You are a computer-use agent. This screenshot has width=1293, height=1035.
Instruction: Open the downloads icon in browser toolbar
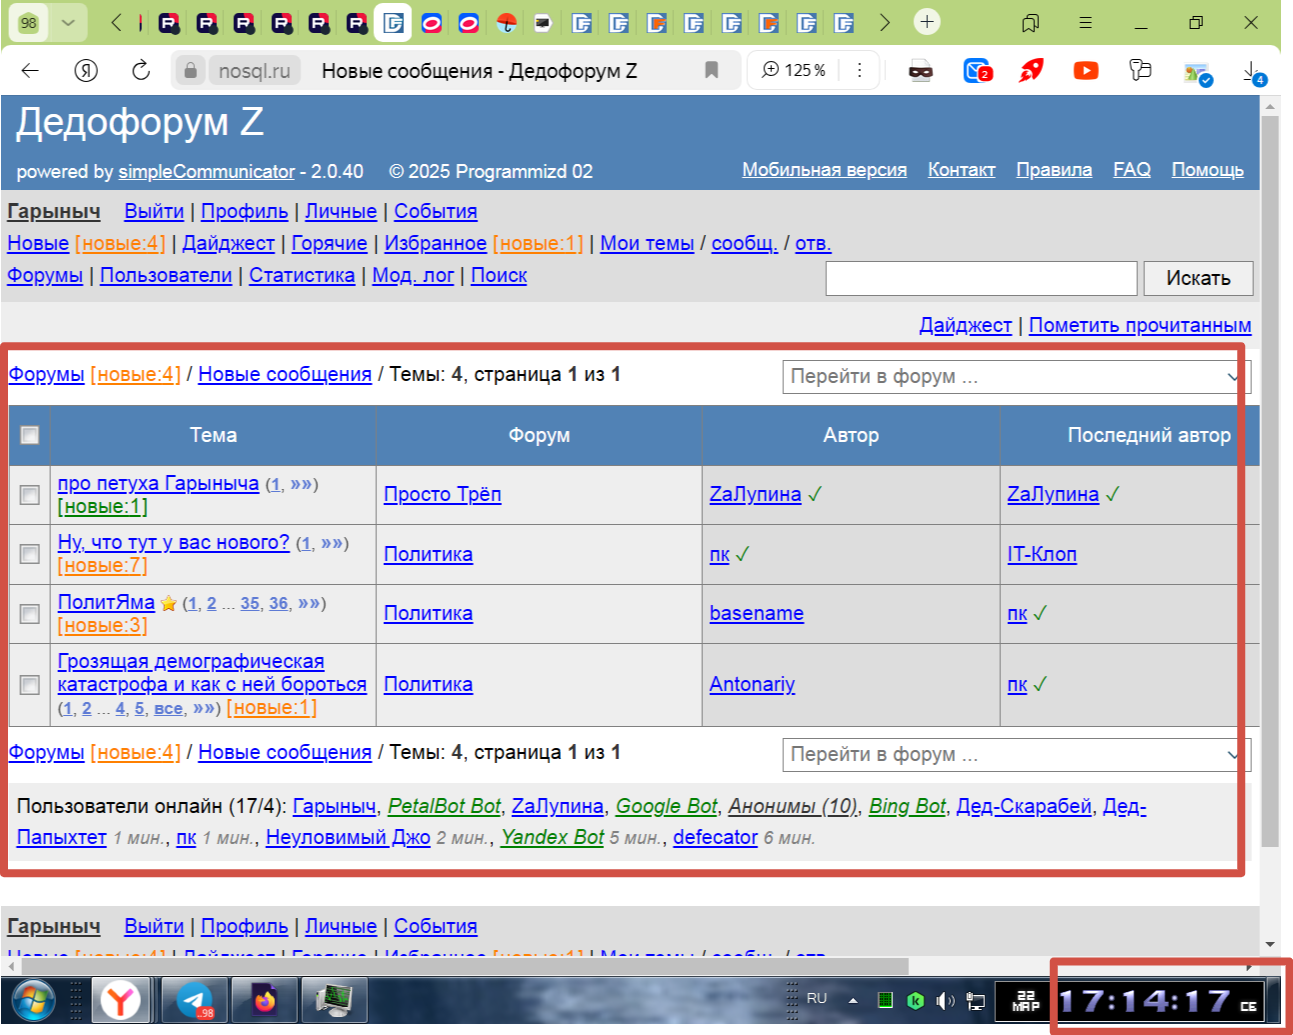1251,71
